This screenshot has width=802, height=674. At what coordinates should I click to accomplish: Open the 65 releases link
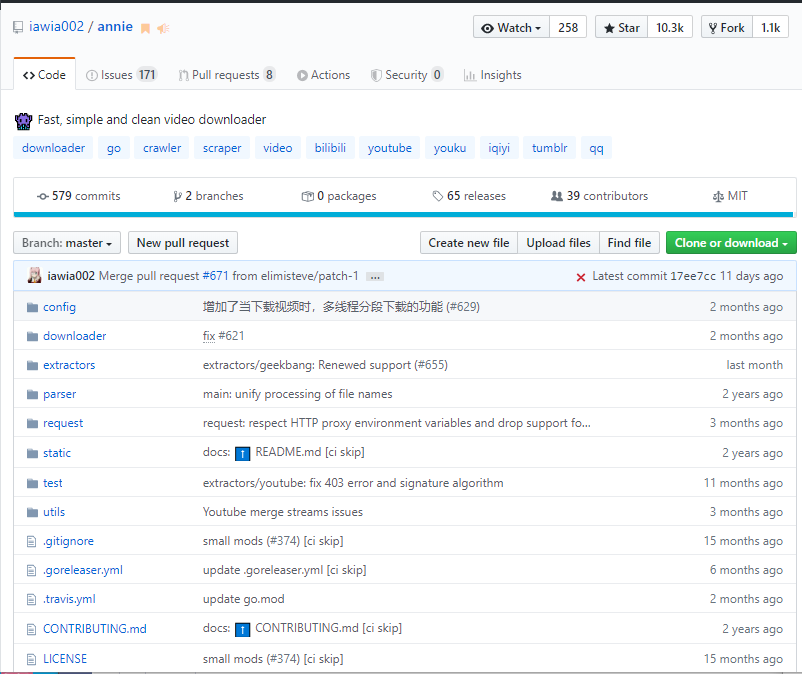[469, 196]
